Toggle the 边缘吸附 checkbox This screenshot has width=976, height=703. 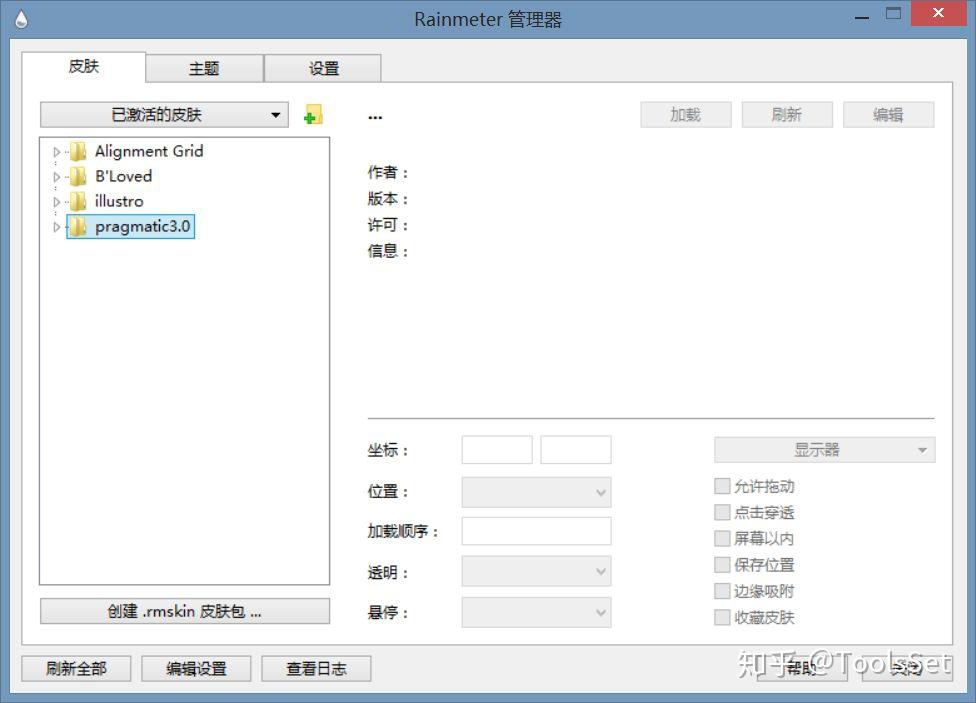click(x=722, y=591)
